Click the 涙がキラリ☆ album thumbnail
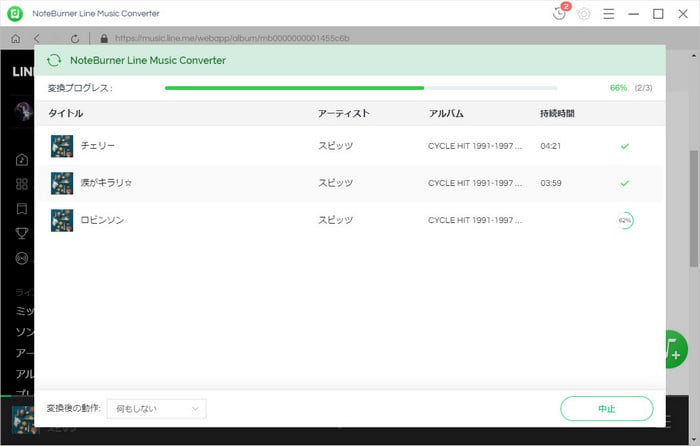 click(x=62, y=183)
